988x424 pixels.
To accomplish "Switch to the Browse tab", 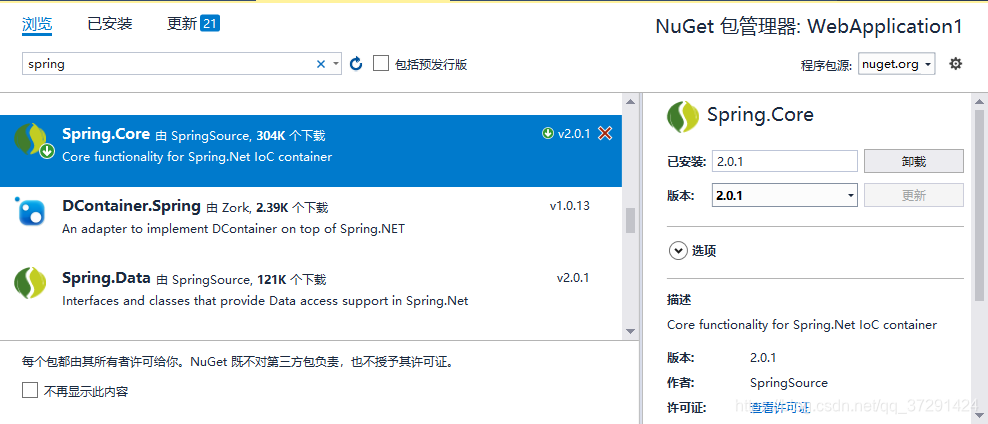I will coord(37,25).
